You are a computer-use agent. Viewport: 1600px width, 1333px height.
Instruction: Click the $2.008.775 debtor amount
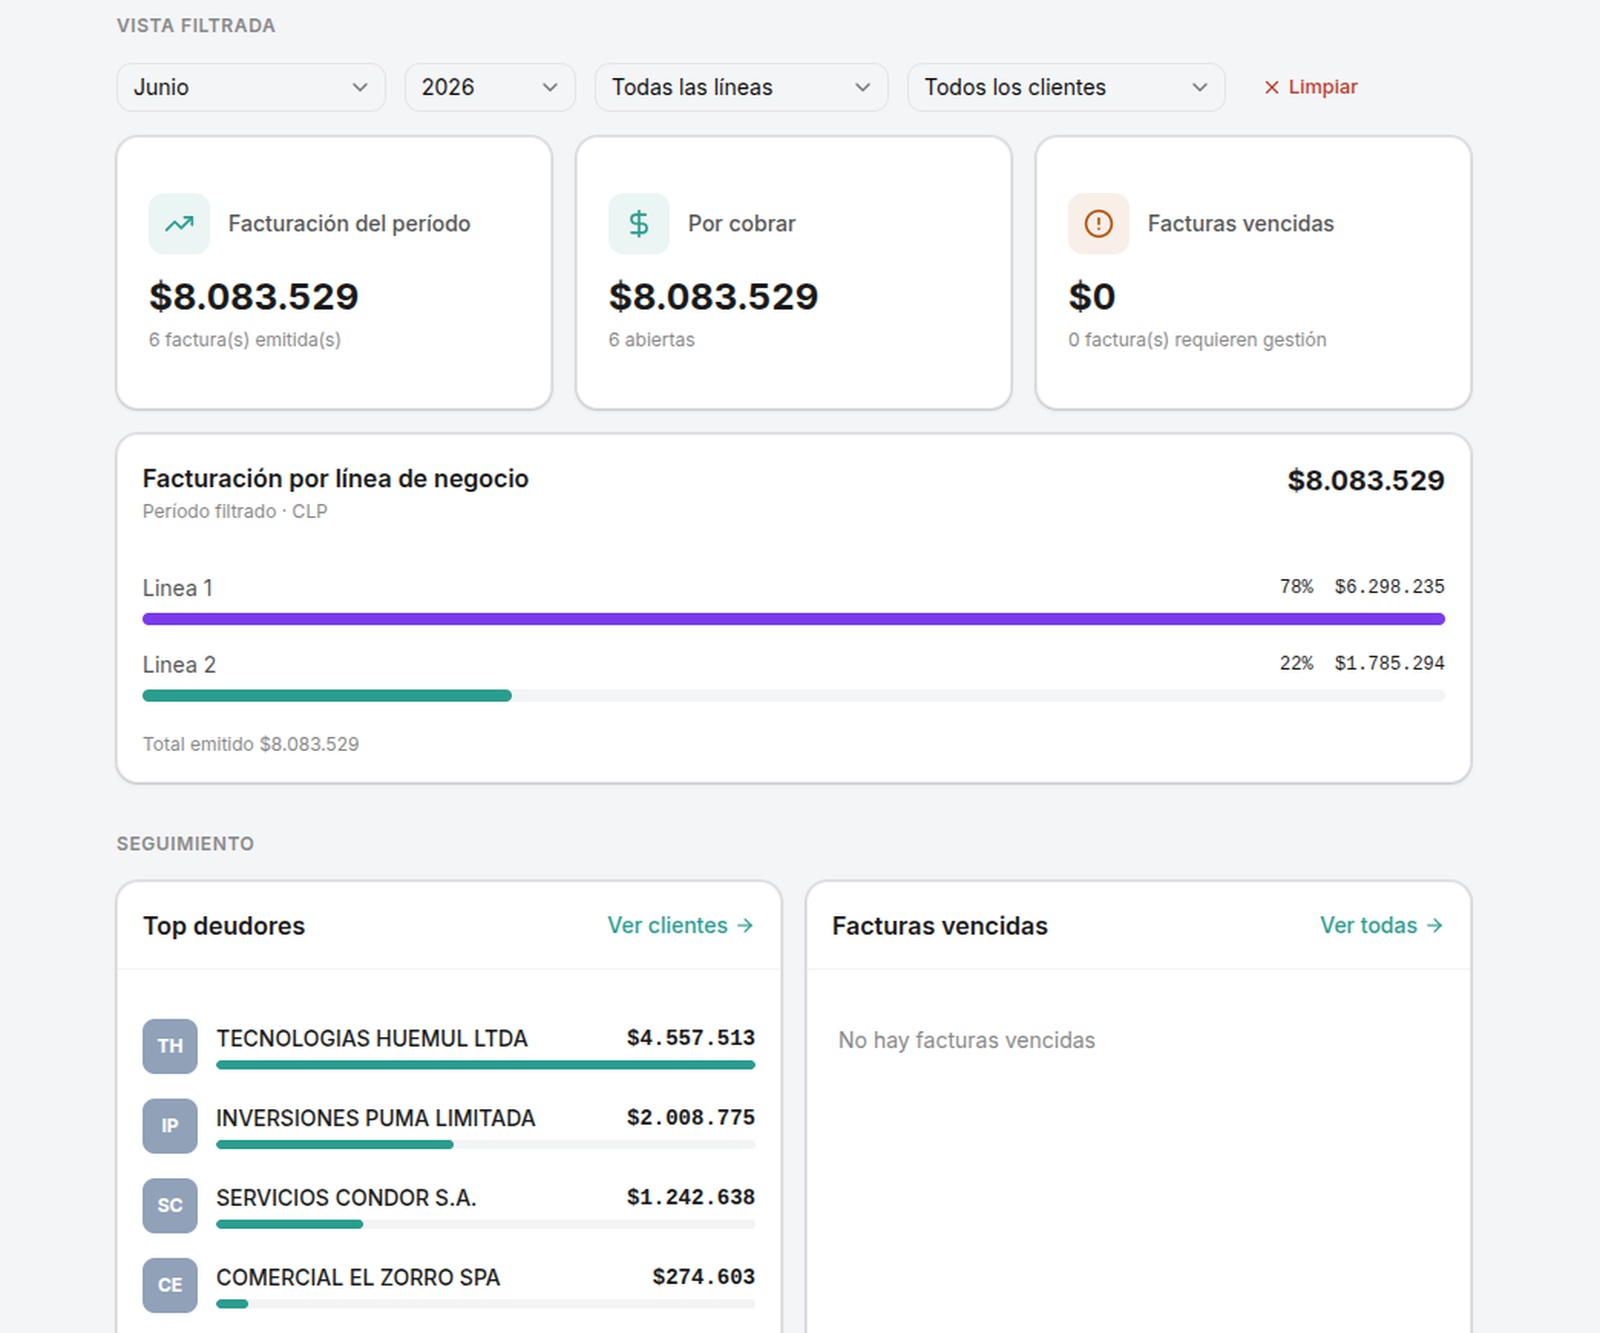pyautogui.click(x=691, y=1117)
